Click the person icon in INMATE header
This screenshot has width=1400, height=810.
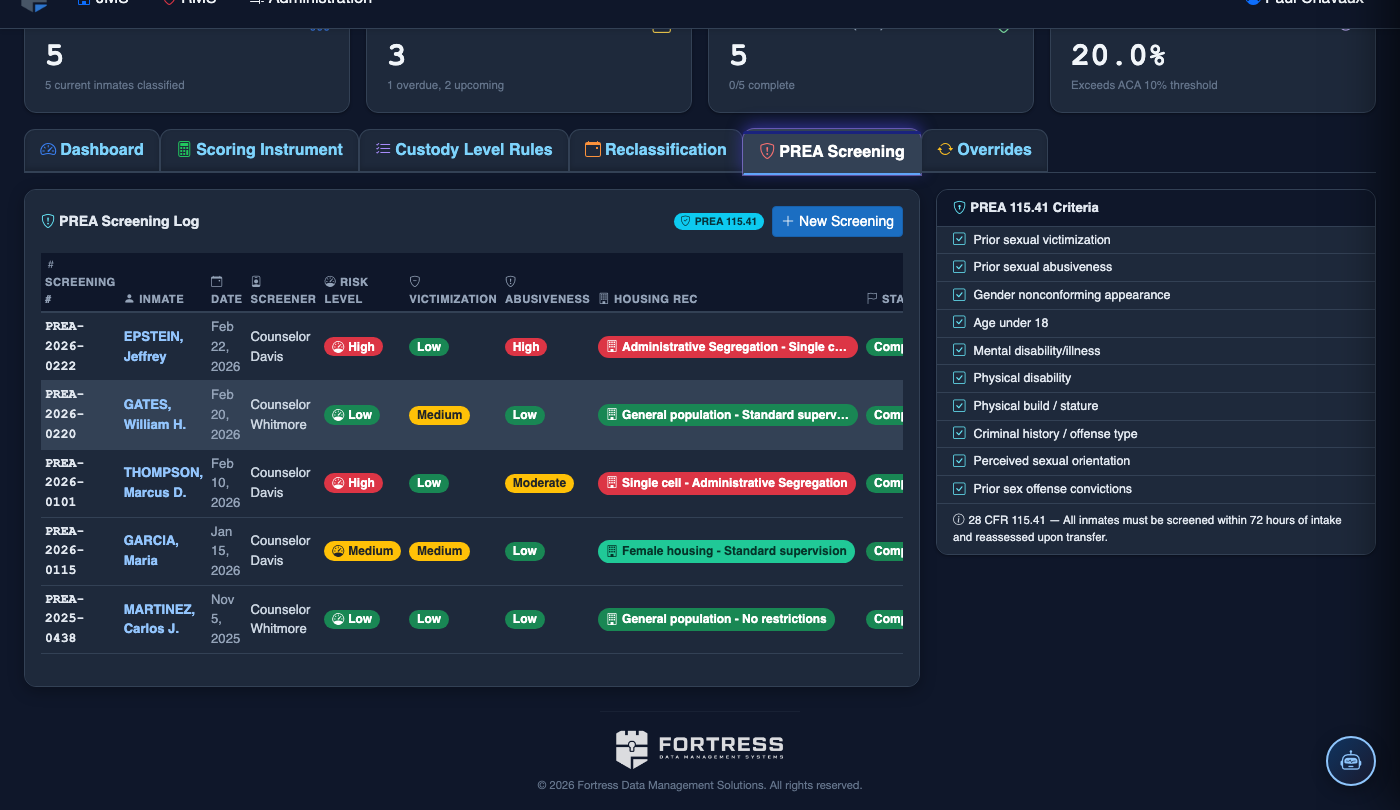click(x=129, y=299)
